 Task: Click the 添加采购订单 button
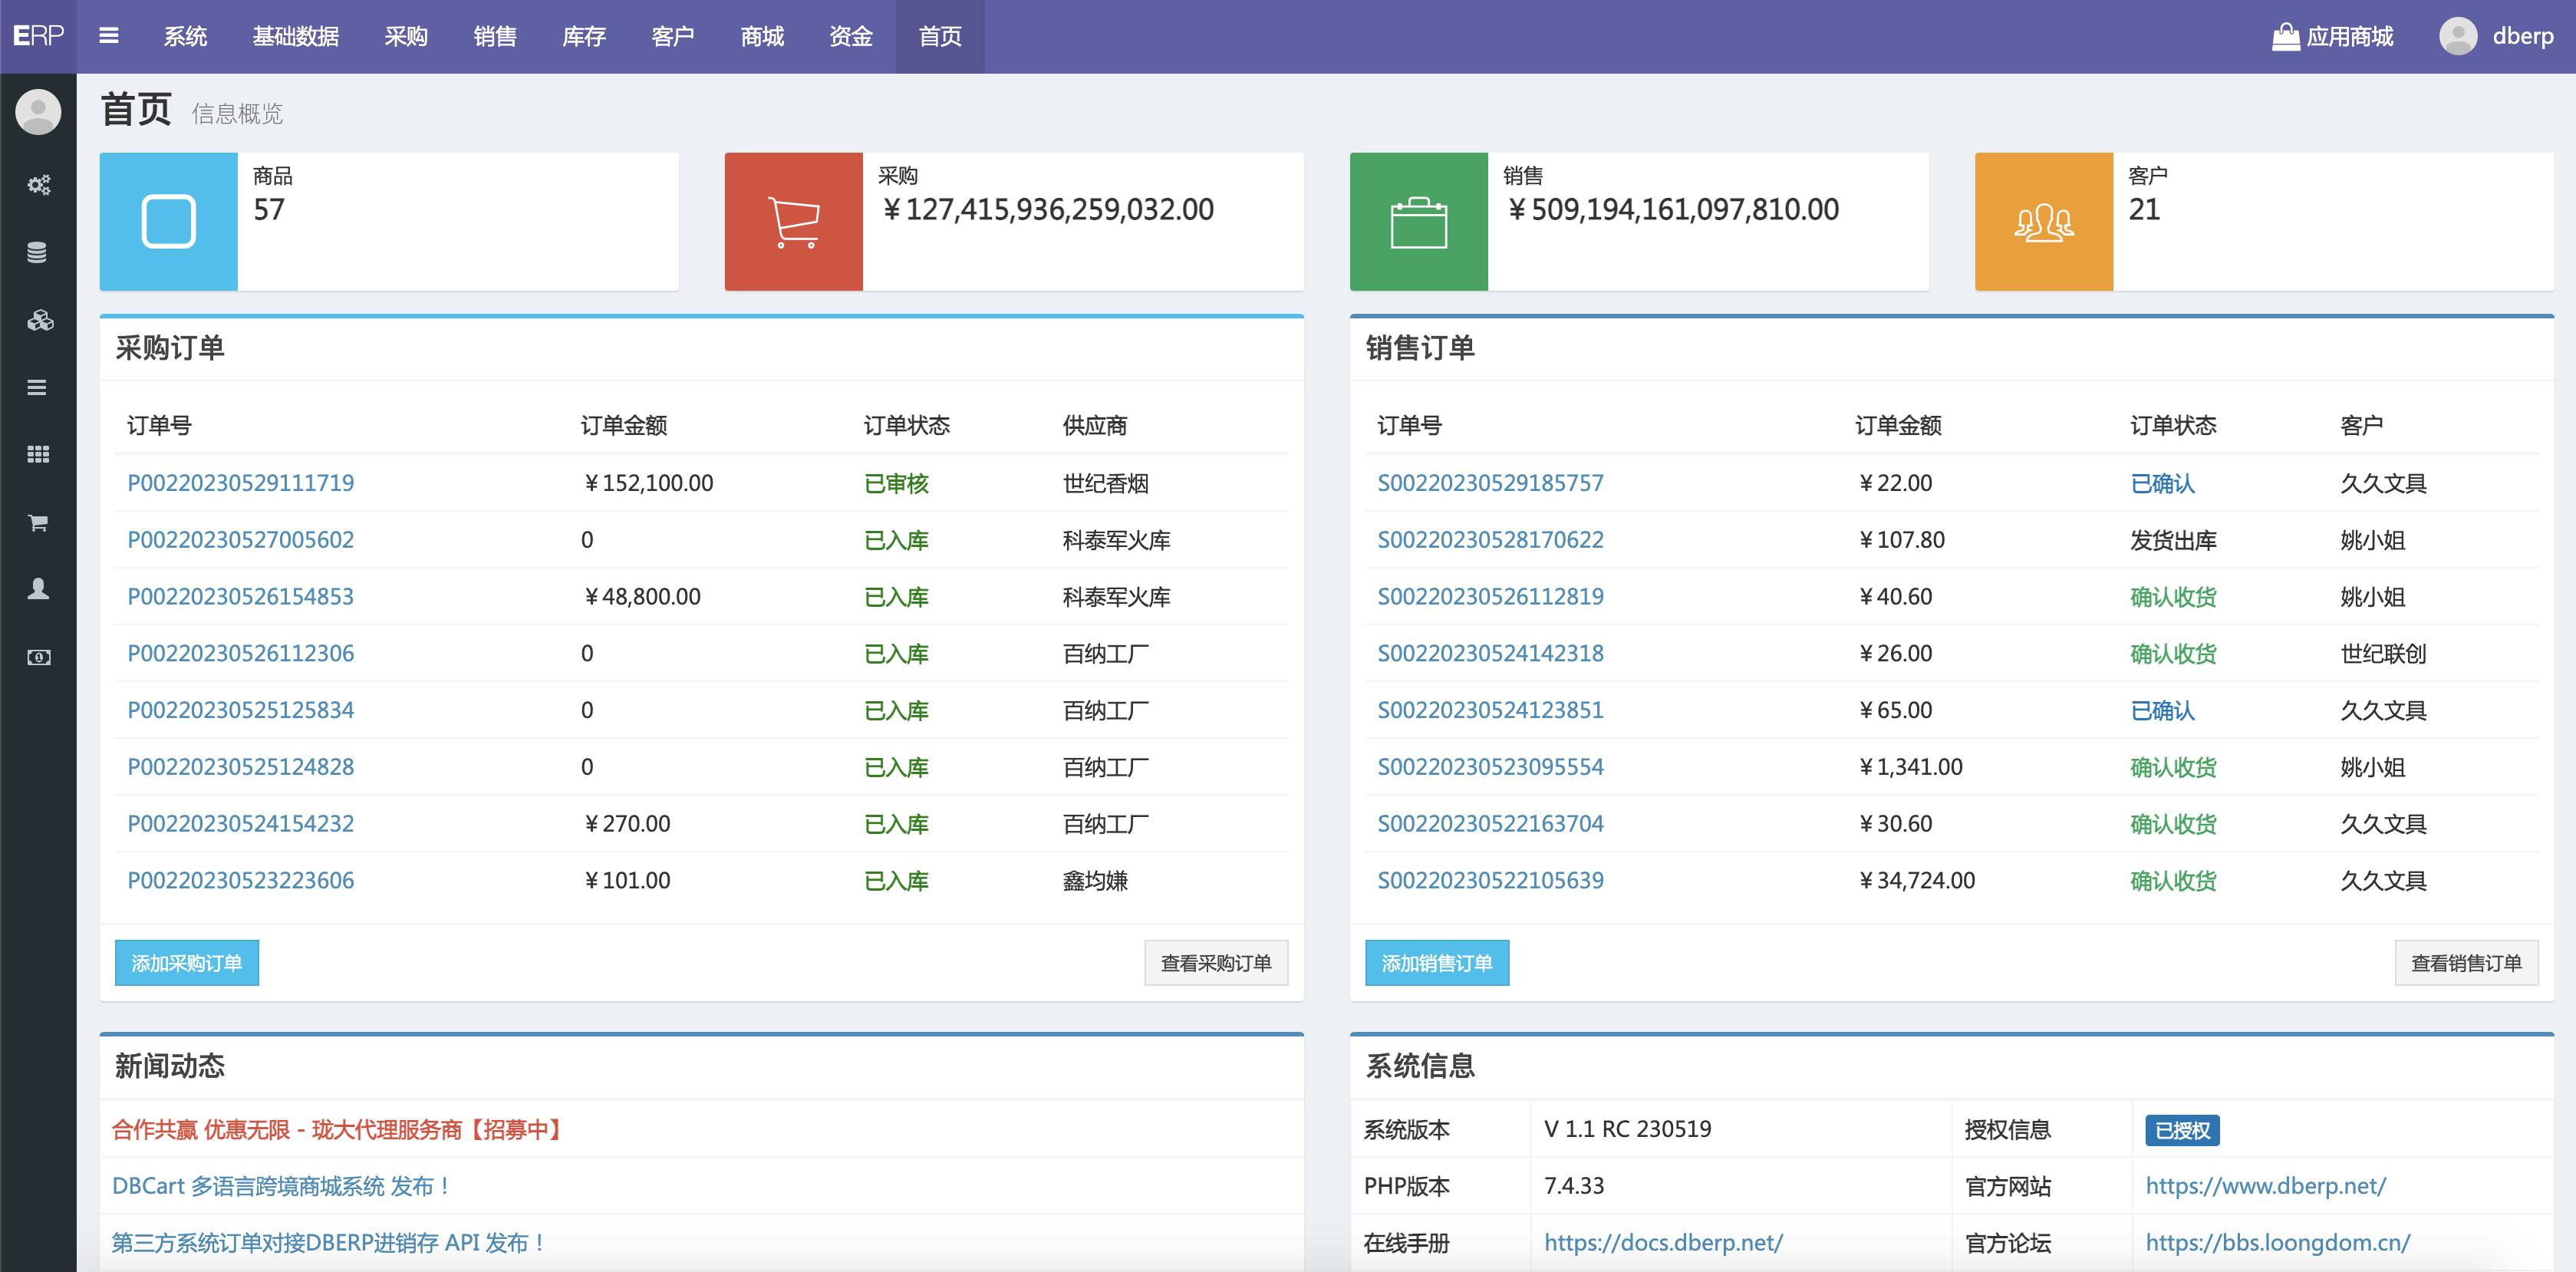point(186,962)
